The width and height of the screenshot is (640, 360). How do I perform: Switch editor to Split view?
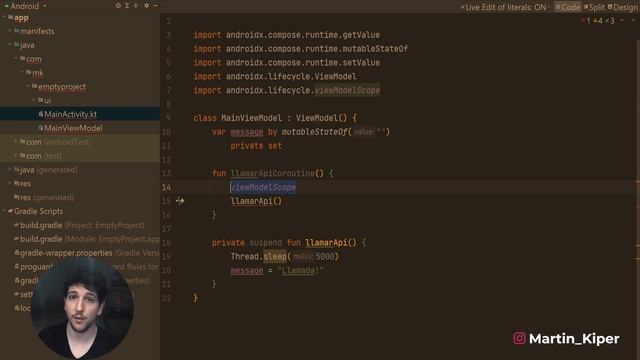(594, 7)
